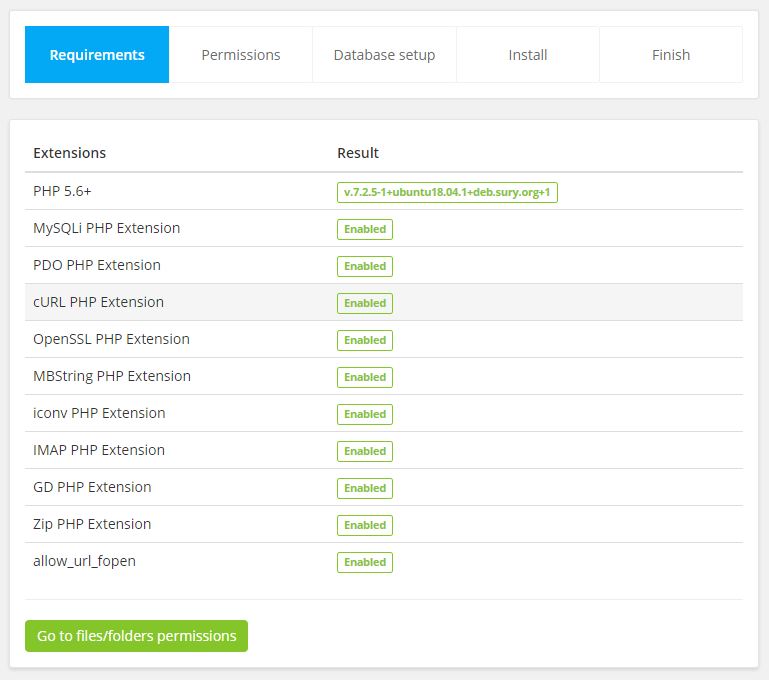Click Enabled badge for OpenSSL PHP Extension

pos(365,340)
